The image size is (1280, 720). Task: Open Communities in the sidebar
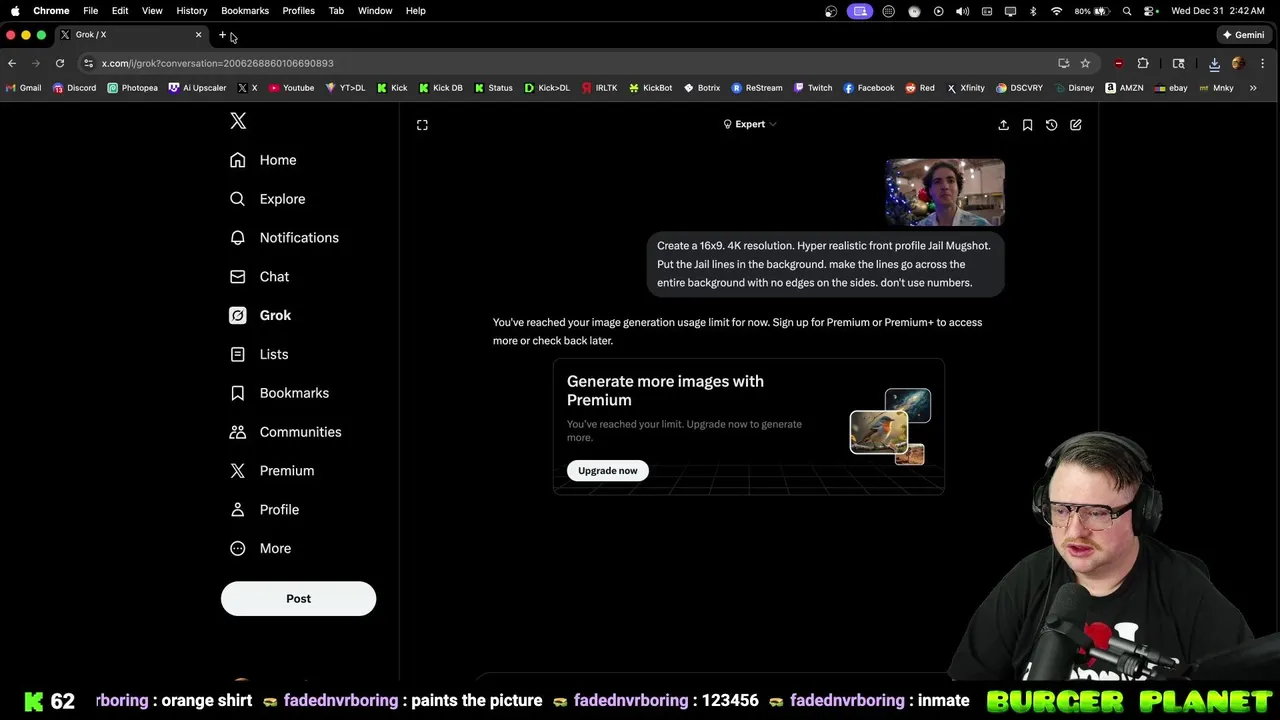pyautogui.click(x=285, y=432)
